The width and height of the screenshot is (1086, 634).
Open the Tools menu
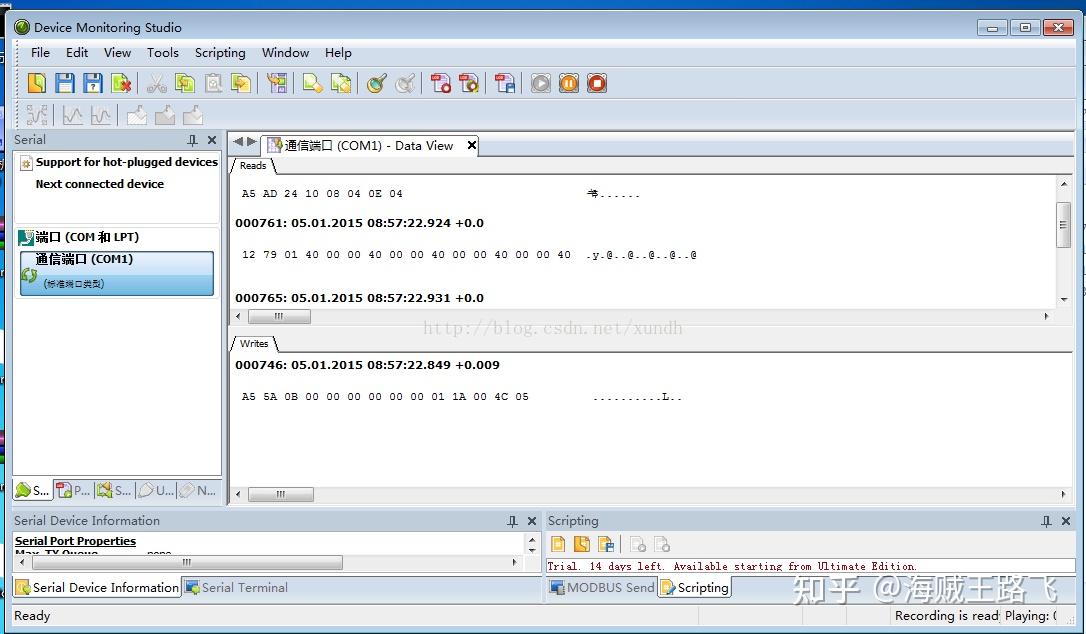click(x=163, y=53)
